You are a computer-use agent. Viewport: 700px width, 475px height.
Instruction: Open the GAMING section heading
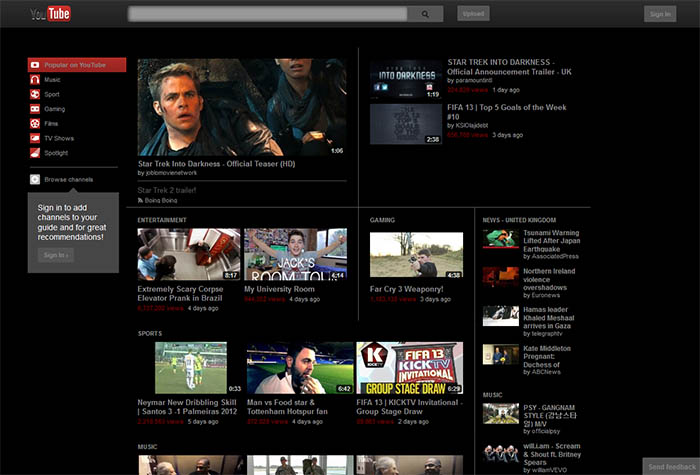[382, 220]
